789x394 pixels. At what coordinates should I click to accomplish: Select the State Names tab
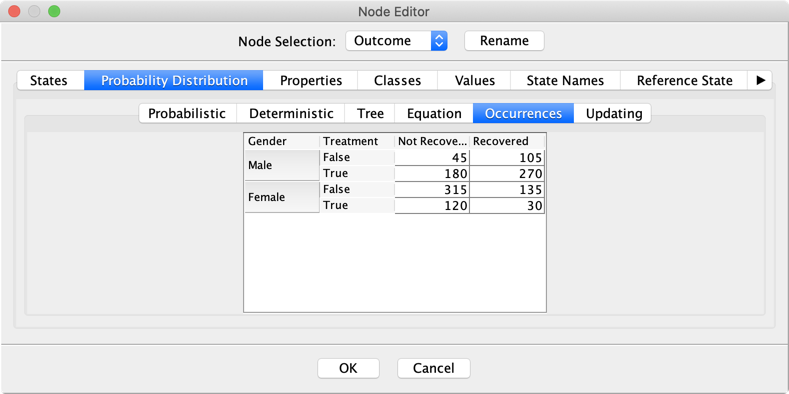click(x=565, y=81)
